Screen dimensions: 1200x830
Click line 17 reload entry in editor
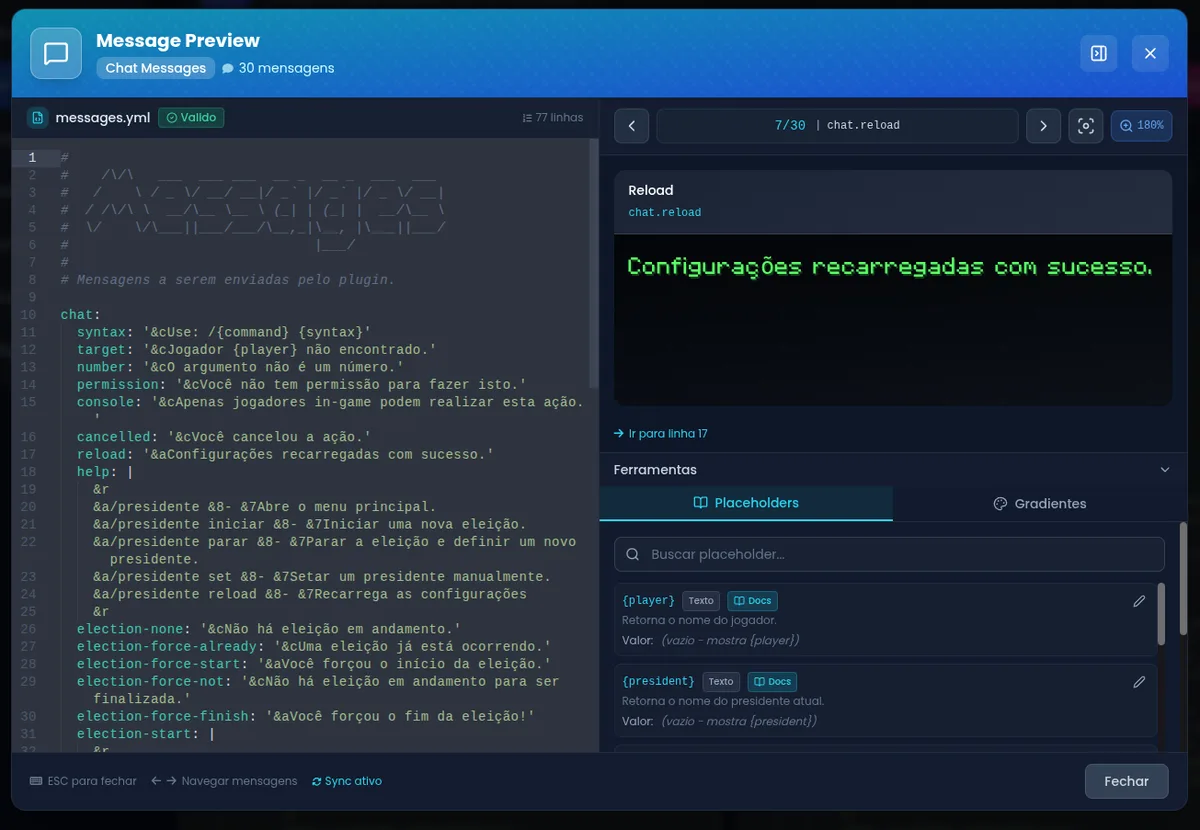click(x=286, y=454)
